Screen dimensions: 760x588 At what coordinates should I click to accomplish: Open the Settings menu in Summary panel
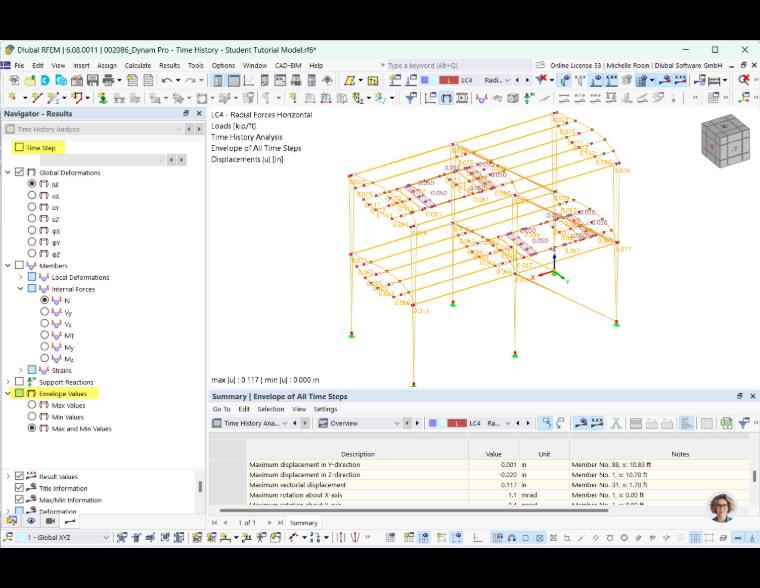325,409
